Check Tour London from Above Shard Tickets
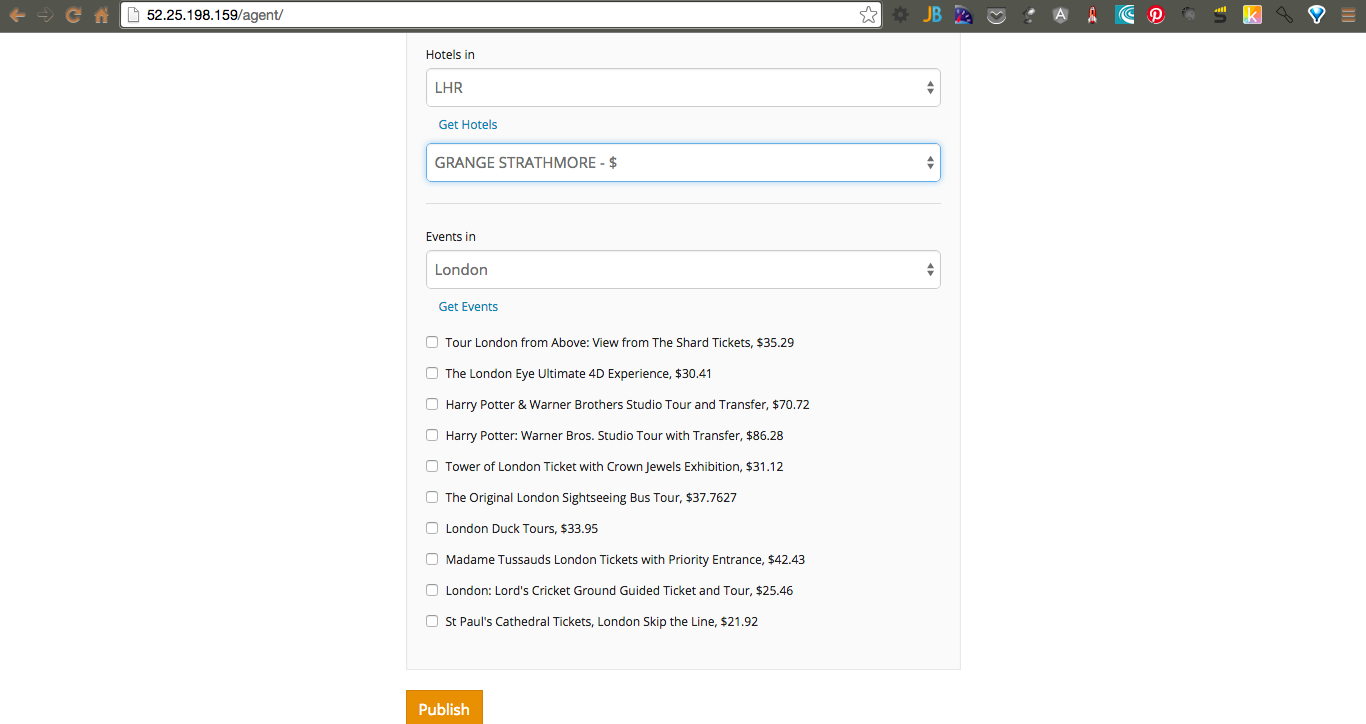 click(432, 342)
